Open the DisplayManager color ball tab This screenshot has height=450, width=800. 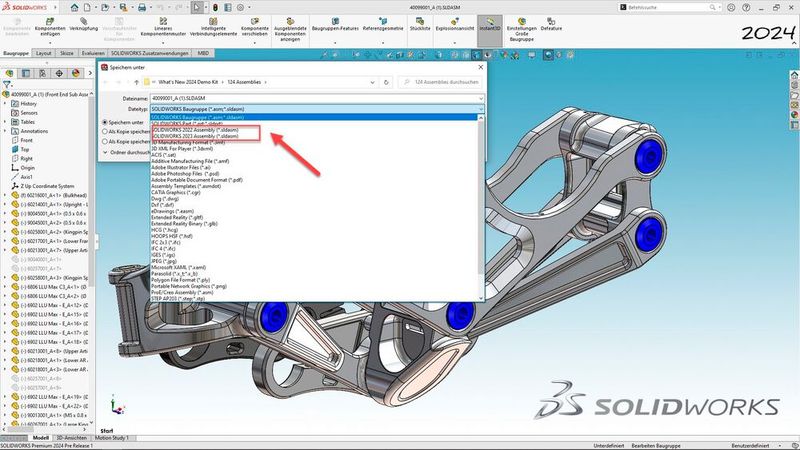click(76, 73)
